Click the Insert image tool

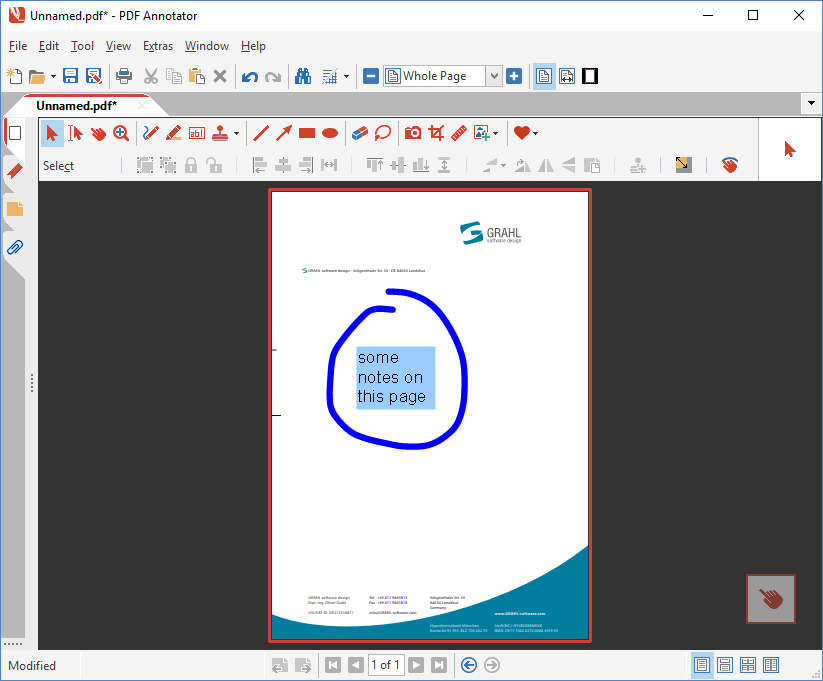point(481,133)
